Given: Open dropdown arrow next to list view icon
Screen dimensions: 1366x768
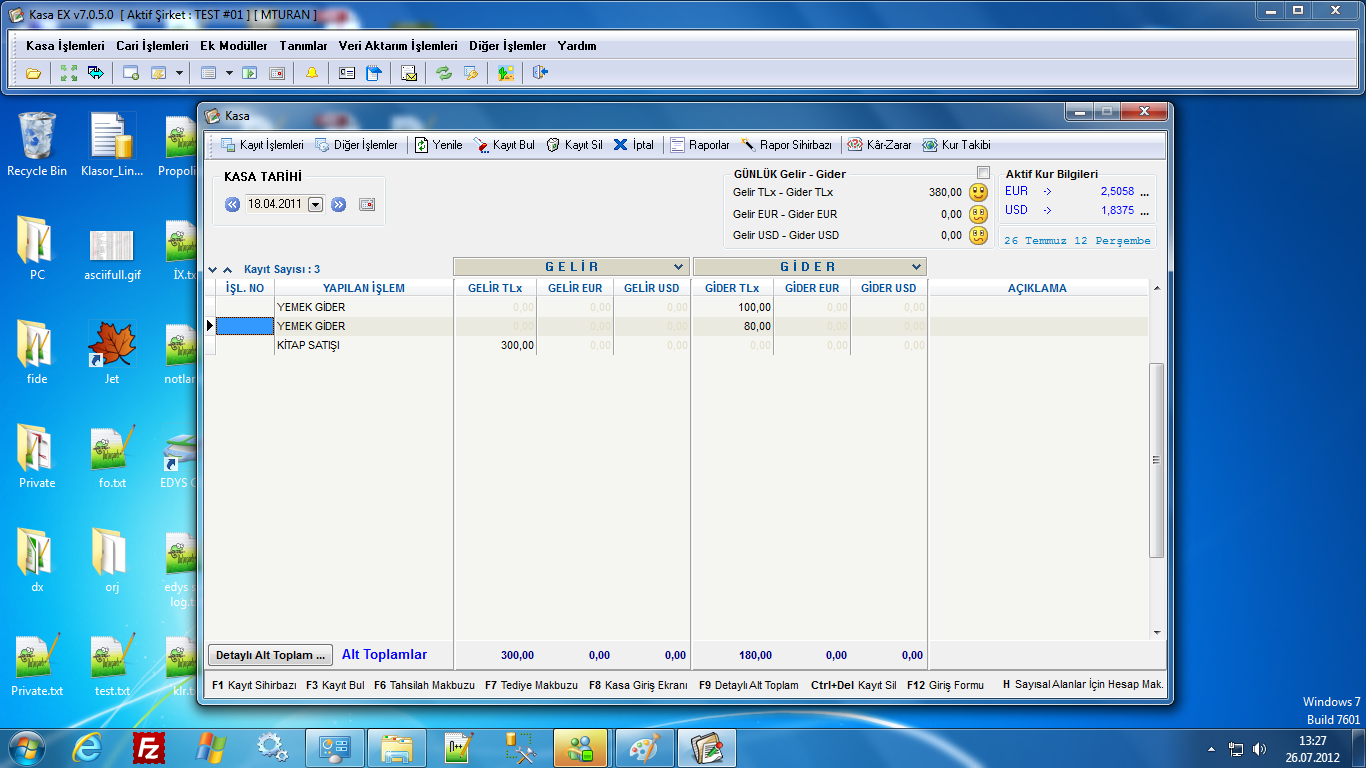Looking at the screenshot, I should pyautogui.click(x=229, y=73).
